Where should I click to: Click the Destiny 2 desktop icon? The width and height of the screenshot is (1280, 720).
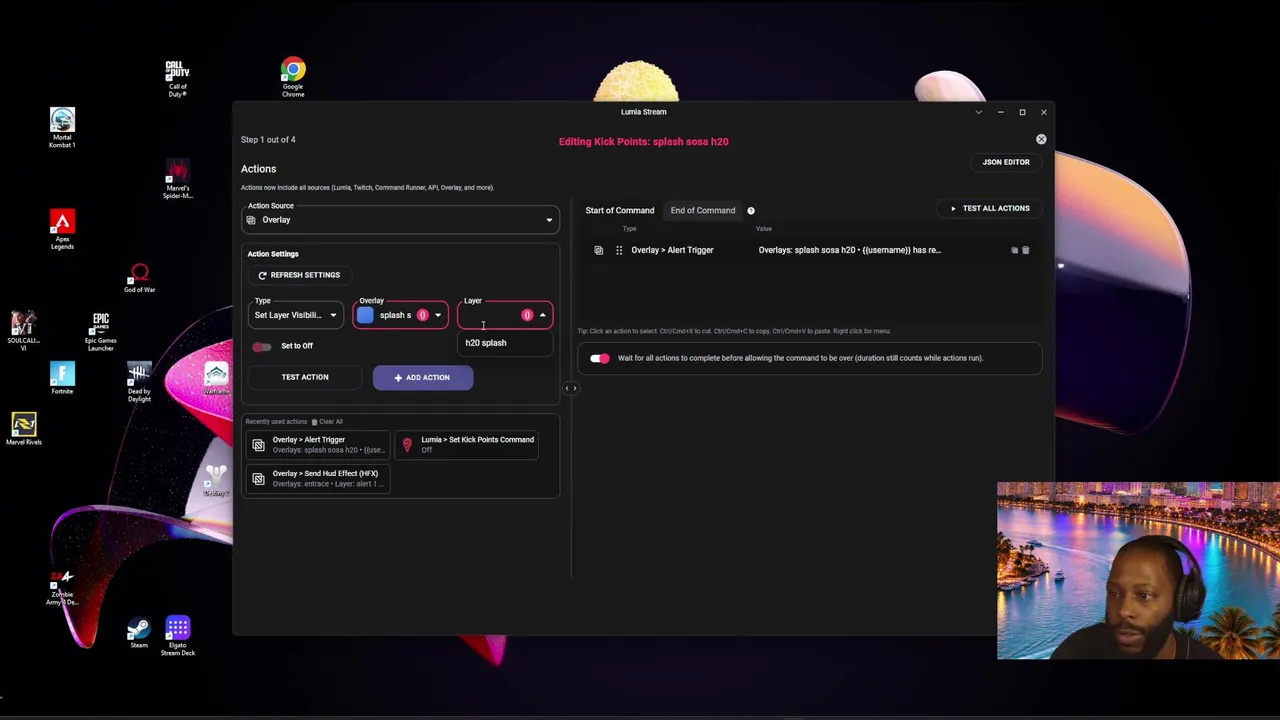(216, 480)
